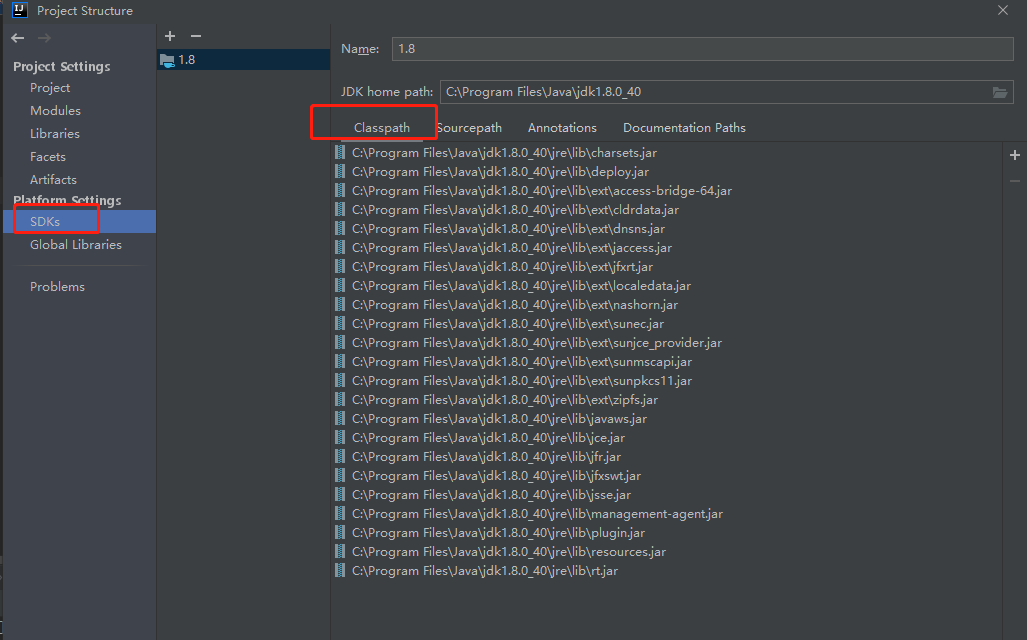Click the jar icon beside charsets.jar
Screen dimensions: 1027x640
pyautogui.click(x=338, y=152)
